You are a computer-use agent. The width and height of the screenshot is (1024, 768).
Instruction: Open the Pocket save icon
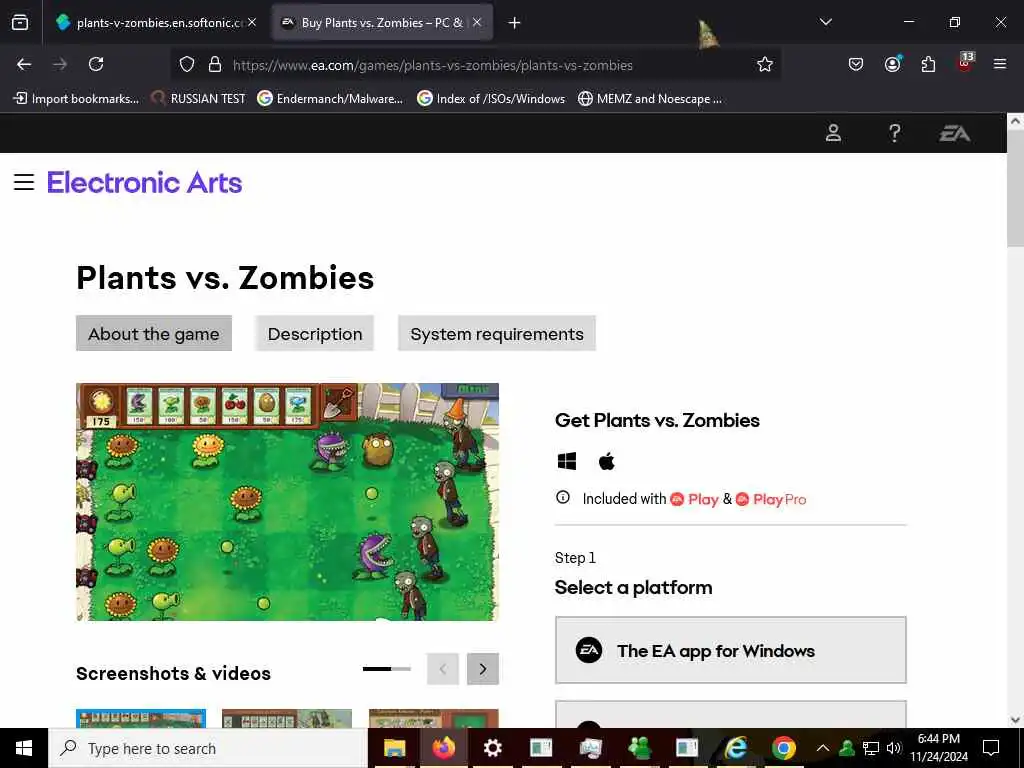pos(856,64)
